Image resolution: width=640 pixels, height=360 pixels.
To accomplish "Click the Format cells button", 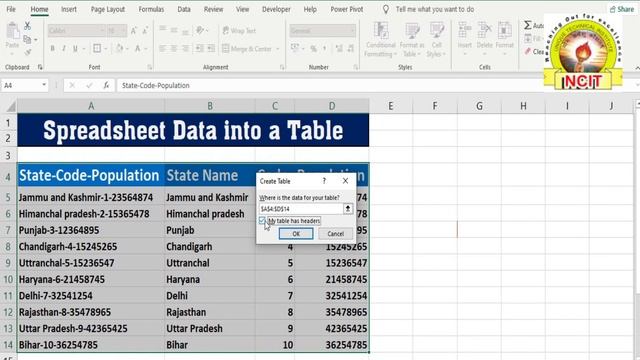I will (x=504, y=36).
